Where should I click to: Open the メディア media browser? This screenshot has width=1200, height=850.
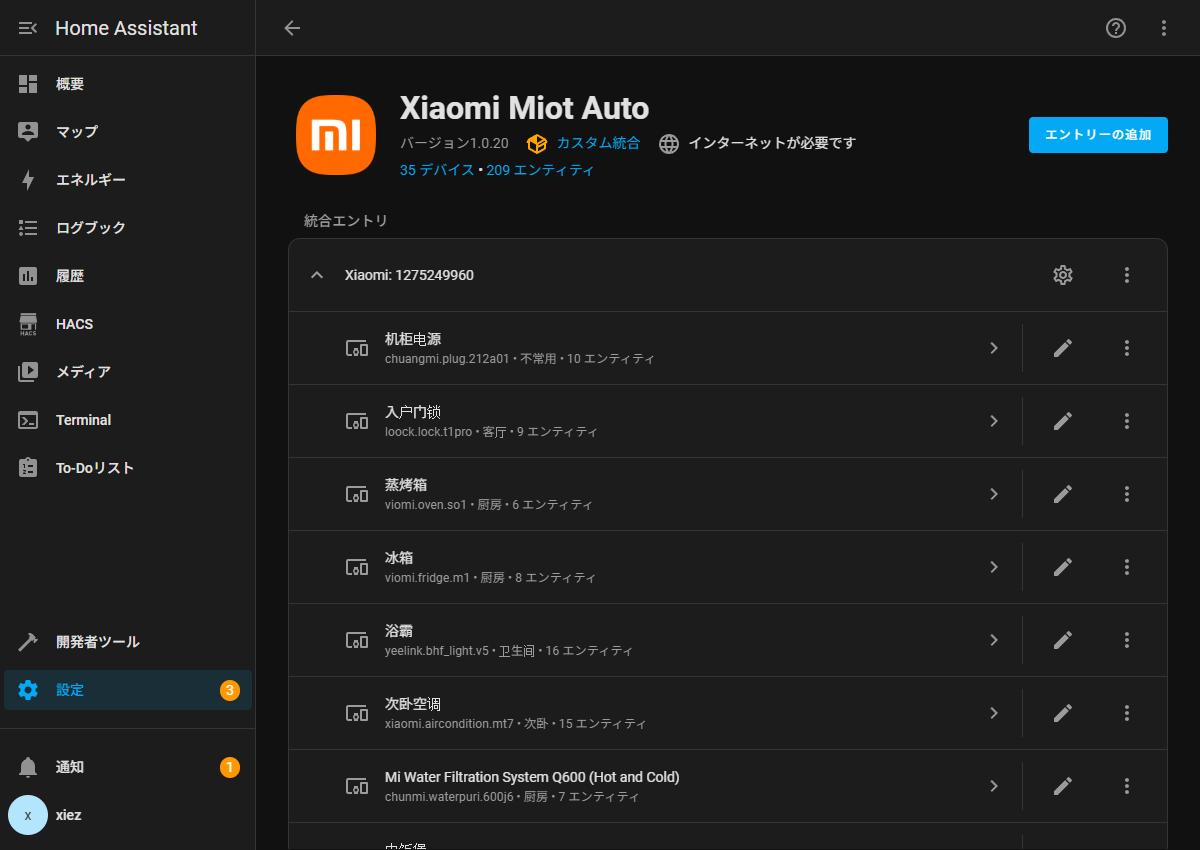[x=128, y=372]
